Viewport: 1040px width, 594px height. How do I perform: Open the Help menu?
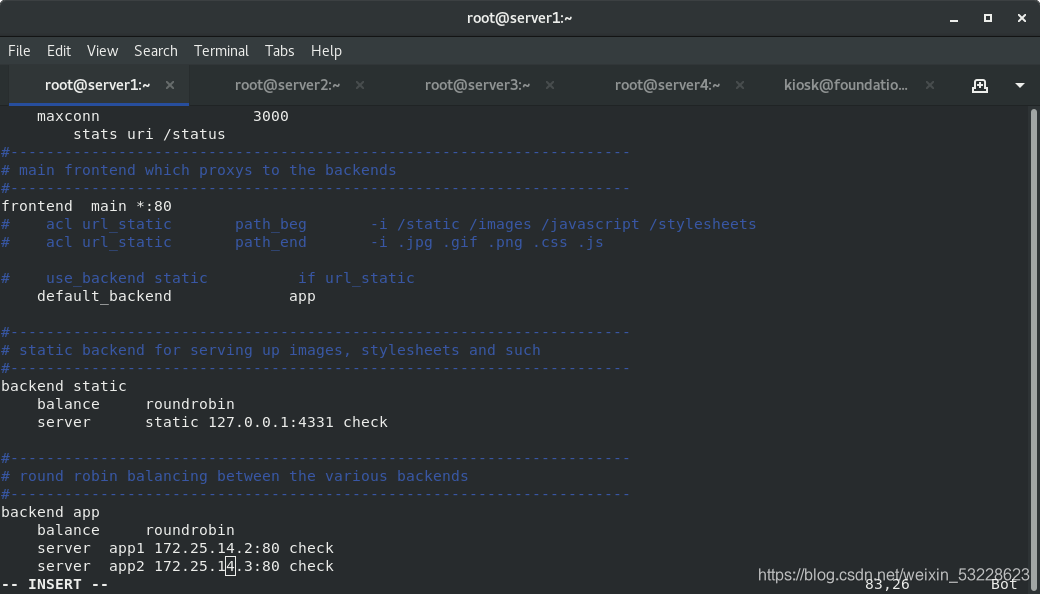coord(326,51)
